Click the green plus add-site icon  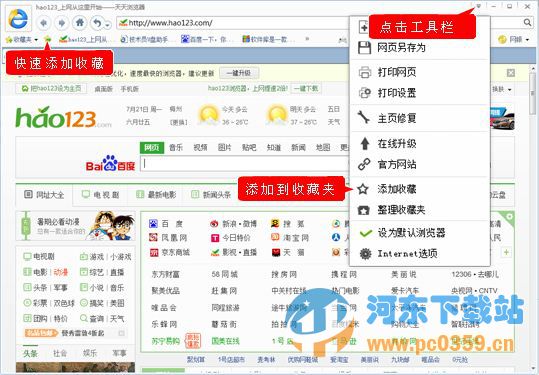tap(506, 252)
